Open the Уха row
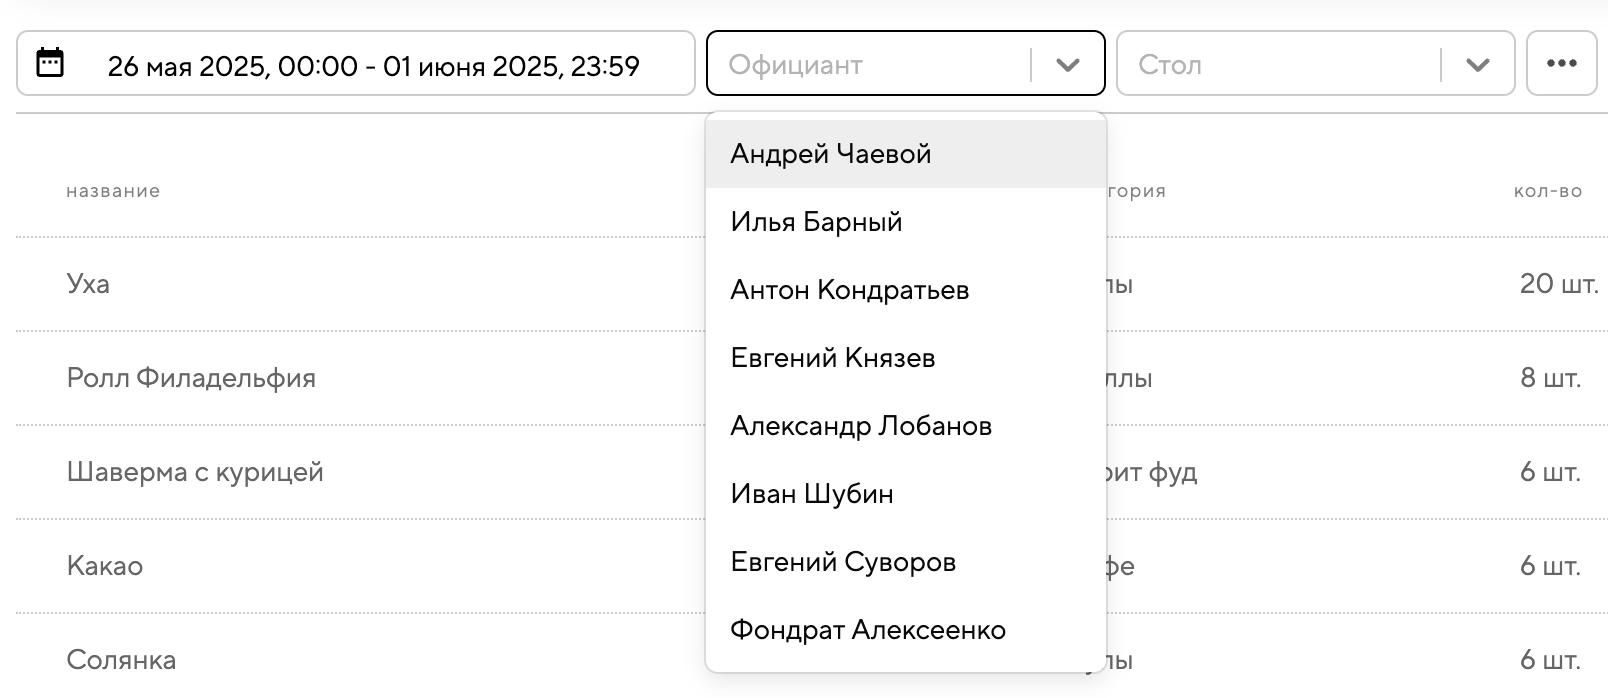The width and height of the screenshot is (1608, 698). 88,284
